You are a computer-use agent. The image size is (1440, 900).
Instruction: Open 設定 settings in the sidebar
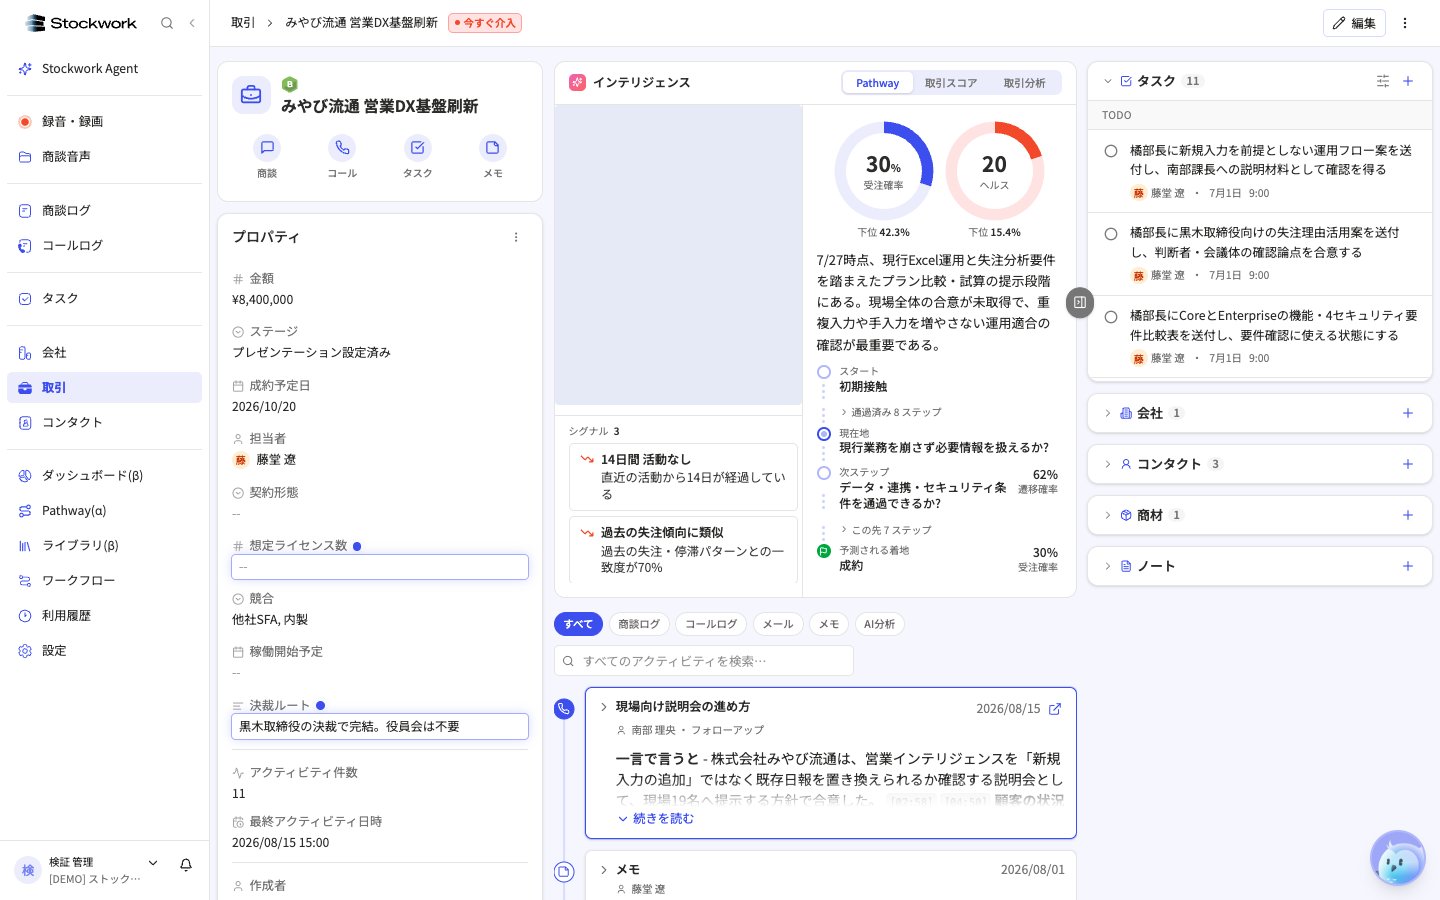click(x=104, y=650)
